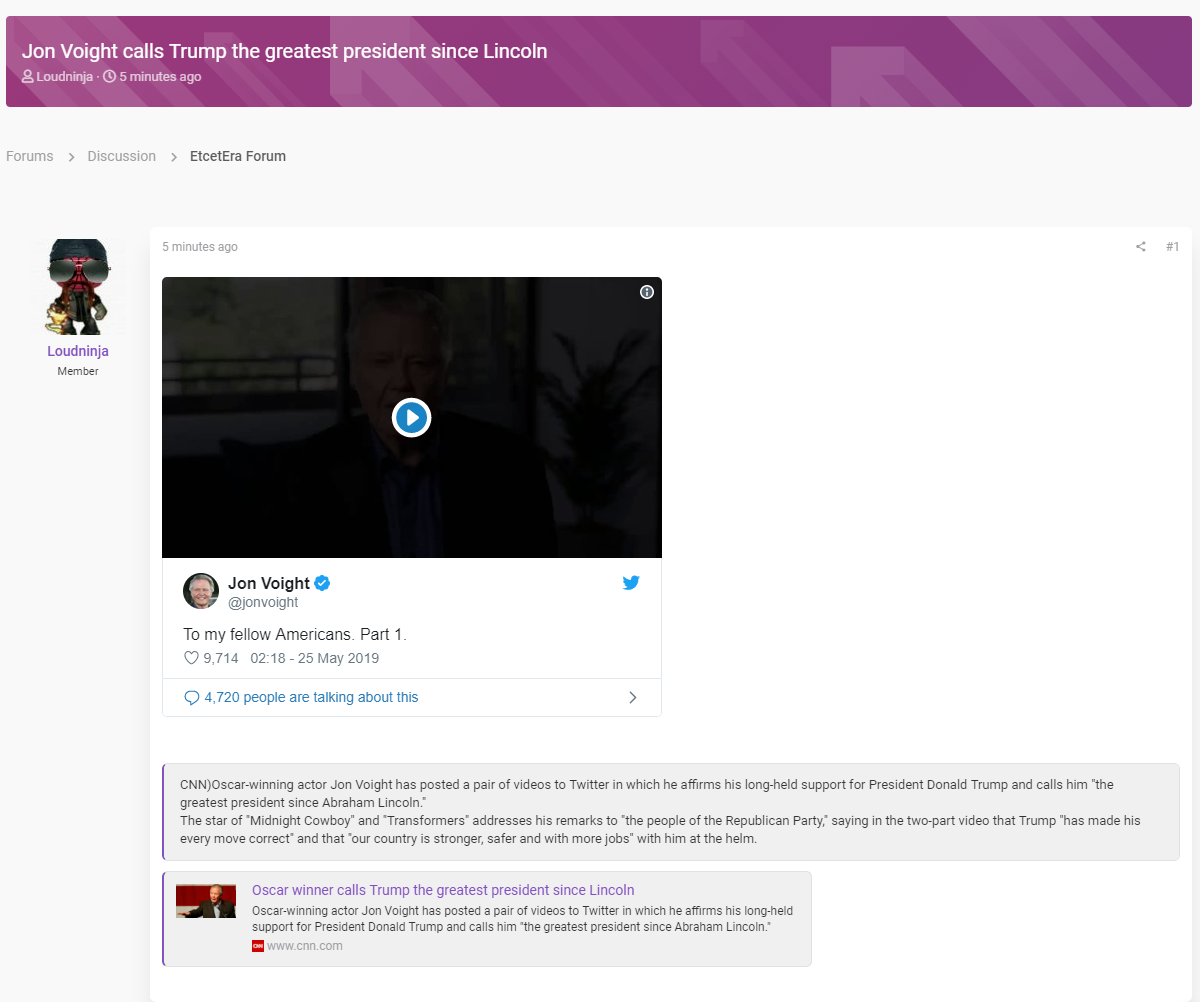
Task: Go to the Discussion breadcrumb
Action: (x=122, y=156)
